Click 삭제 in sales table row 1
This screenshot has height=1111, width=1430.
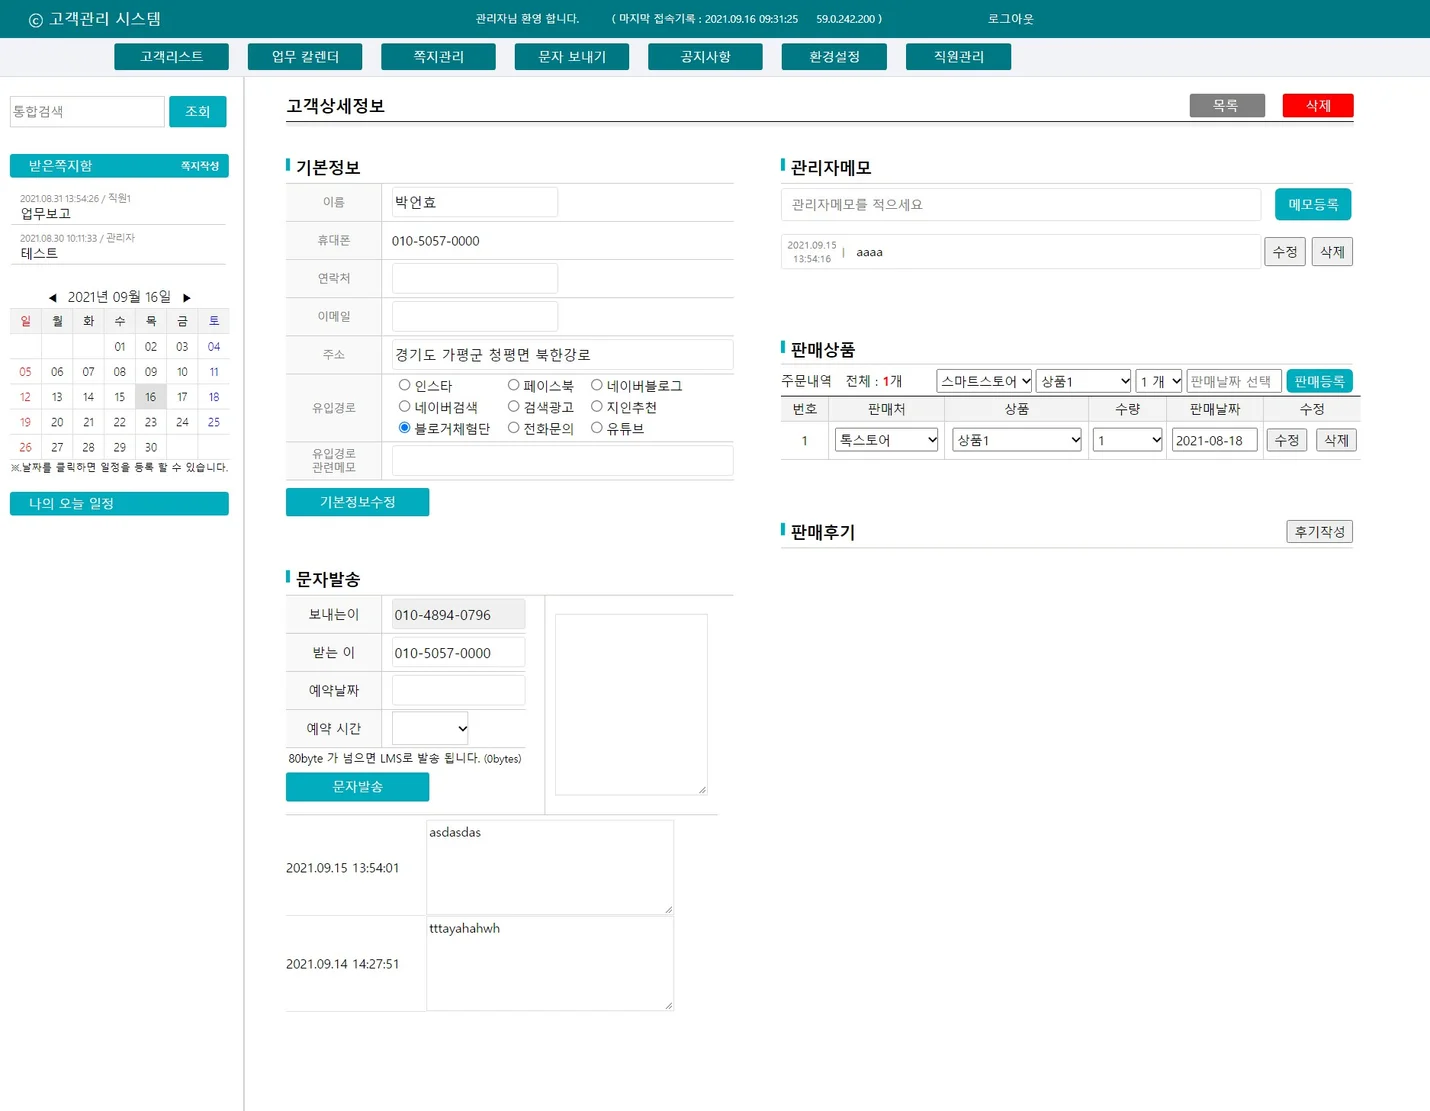[1336, 440]
